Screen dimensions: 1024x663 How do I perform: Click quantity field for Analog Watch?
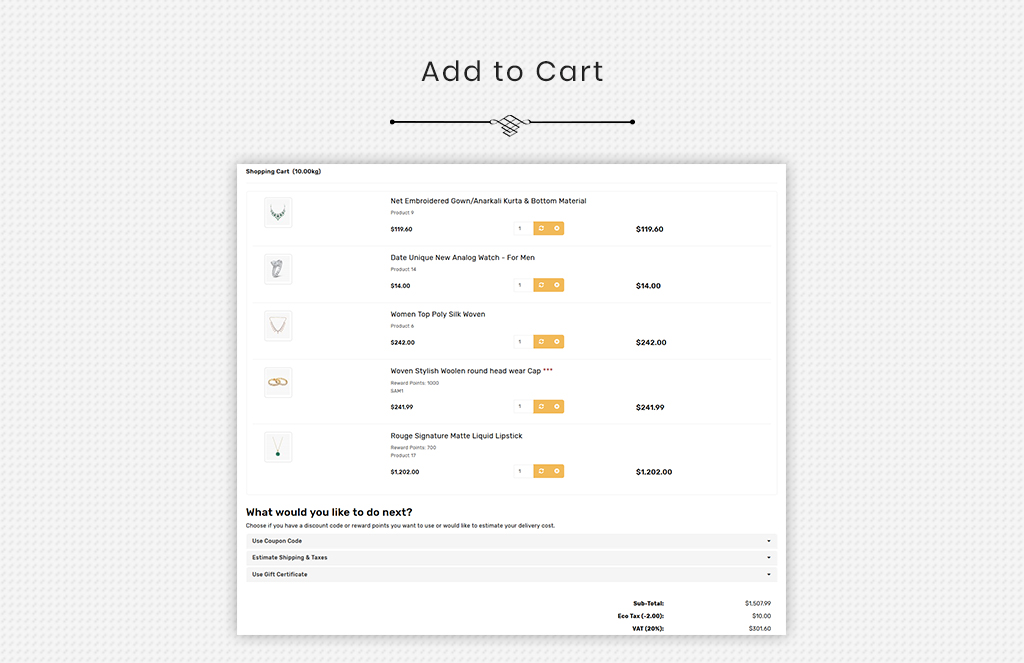[x=523, y=285]
